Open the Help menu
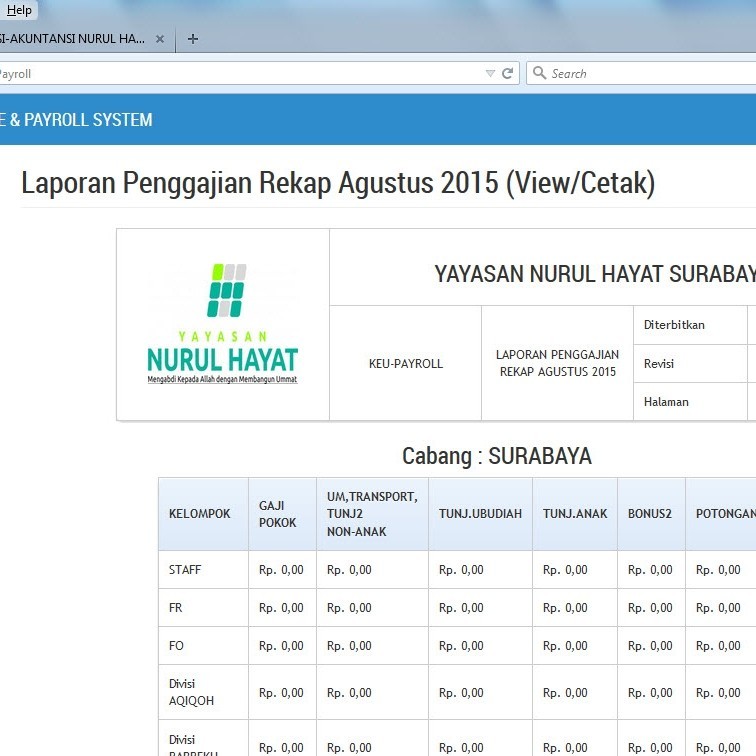 coord(19,10)
